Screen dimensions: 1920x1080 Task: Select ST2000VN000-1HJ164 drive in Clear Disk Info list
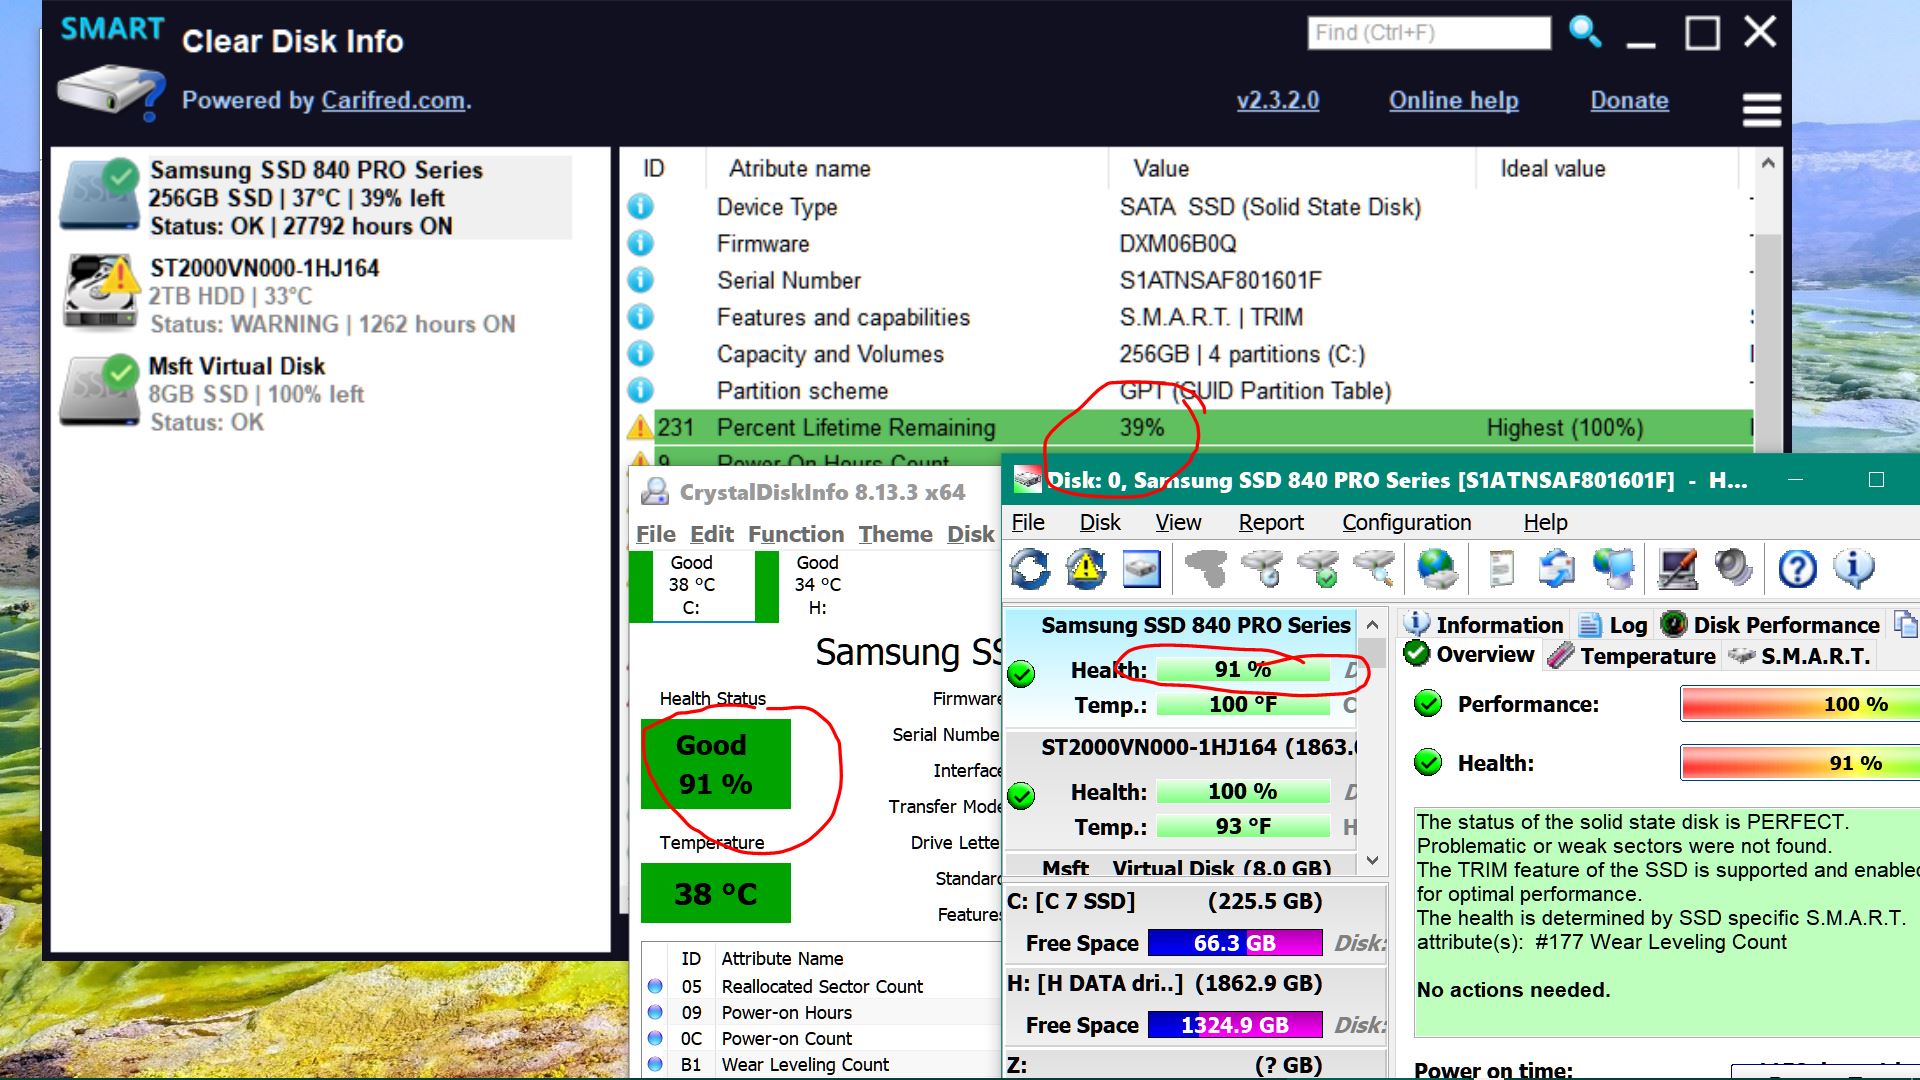click(315, 296)
